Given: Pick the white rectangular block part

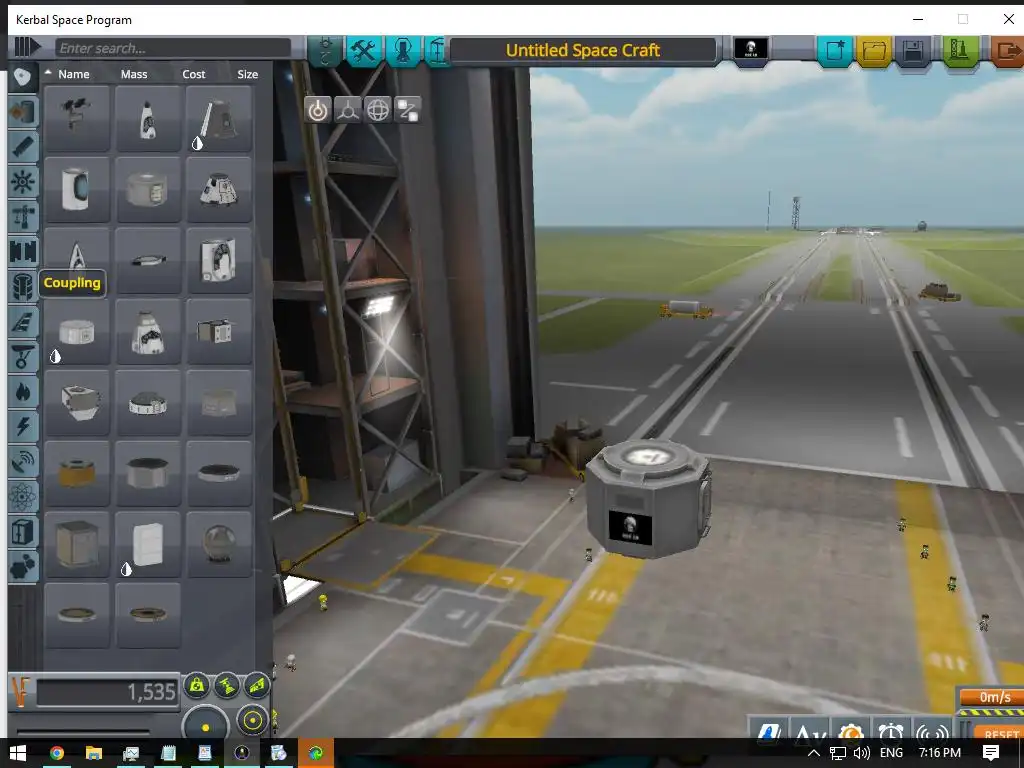Looking at the screenshot, I should [x=148, y=543].
